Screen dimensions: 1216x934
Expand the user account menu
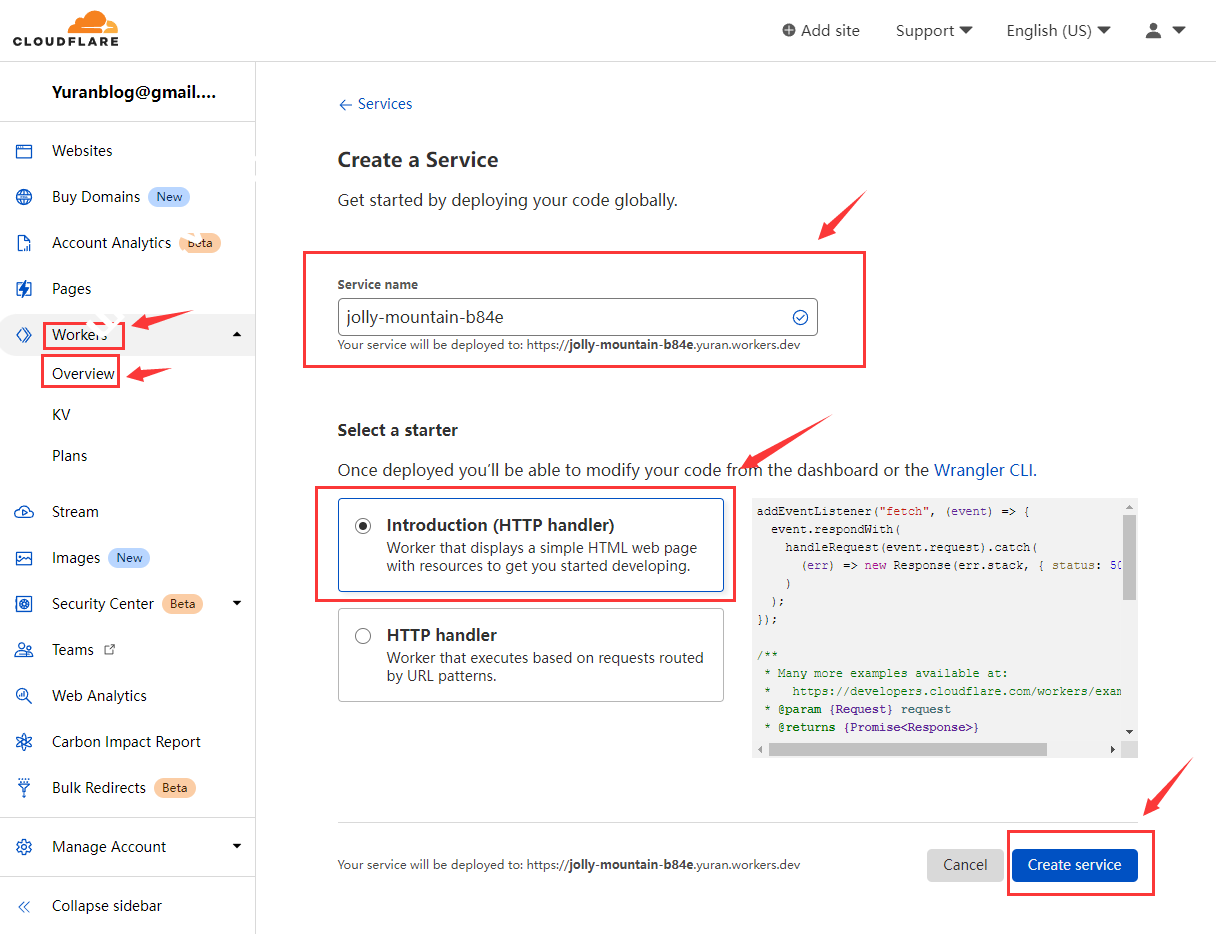[1165, 30]
